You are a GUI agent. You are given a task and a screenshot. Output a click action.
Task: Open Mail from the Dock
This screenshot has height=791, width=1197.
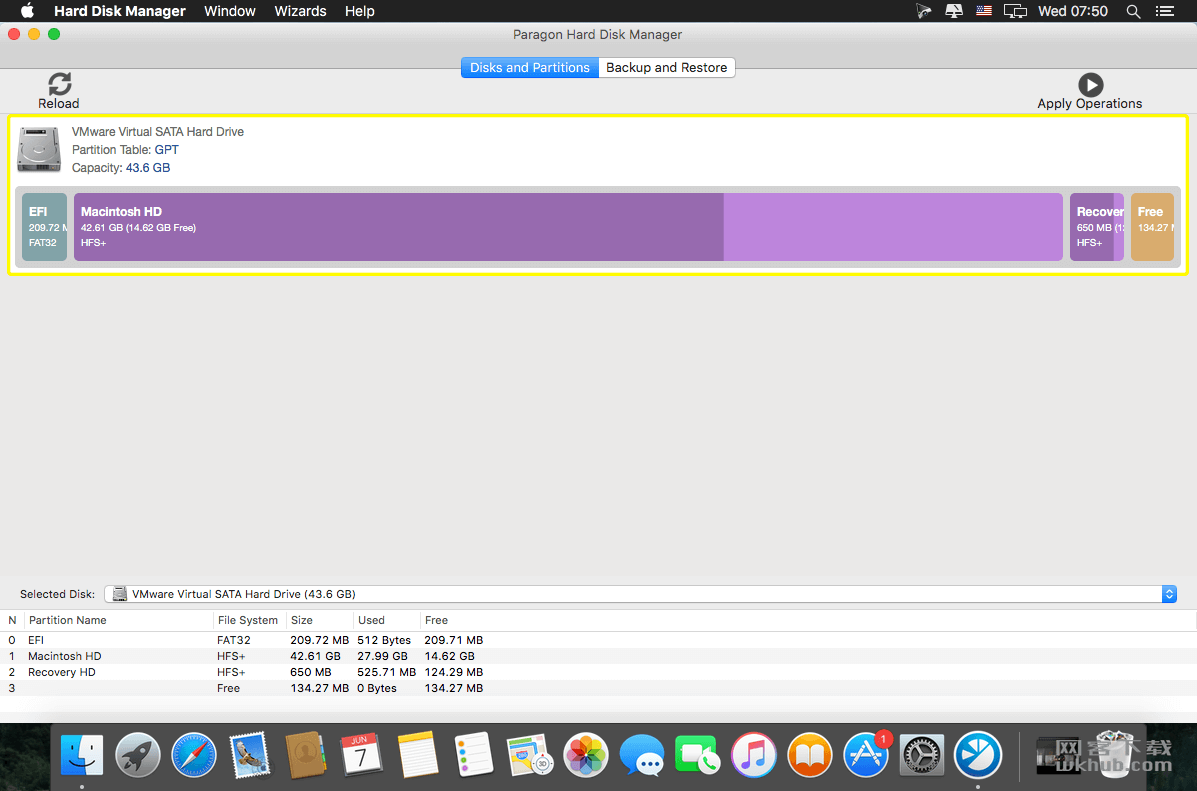[x=250, y=756]
